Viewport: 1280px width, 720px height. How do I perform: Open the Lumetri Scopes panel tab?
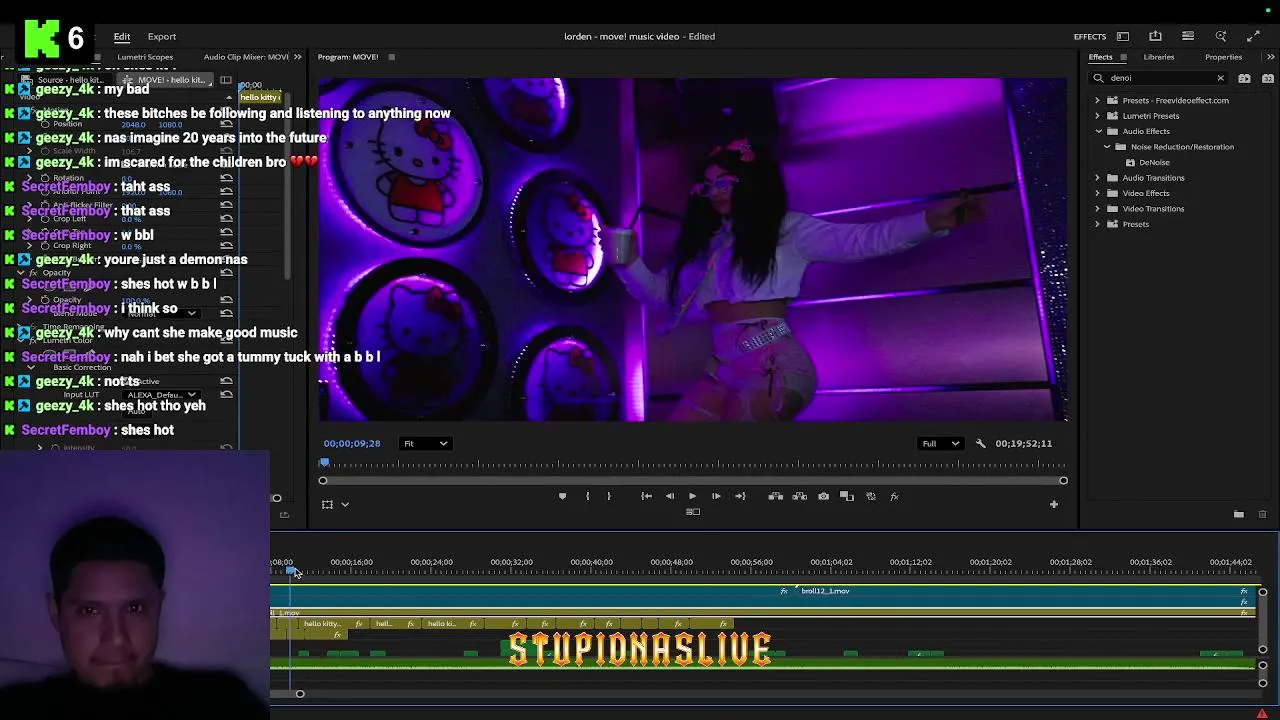click(x=145, y=57)
